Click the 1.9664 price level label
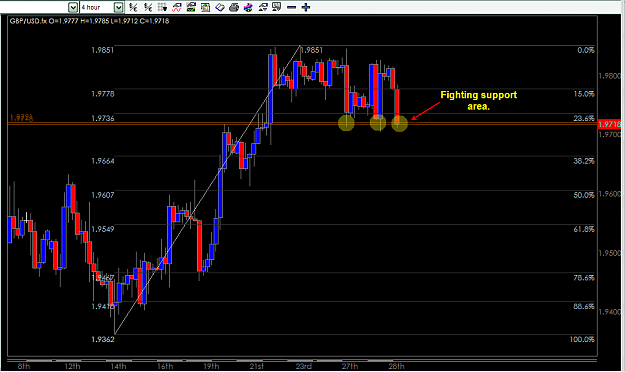This screenshot has height=372, width=625. coord(103,161)
